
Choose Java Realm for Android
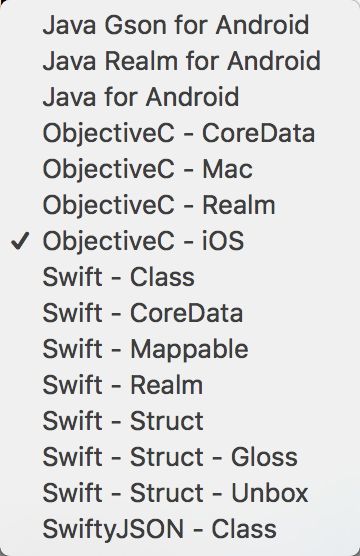tap(180, 61)
